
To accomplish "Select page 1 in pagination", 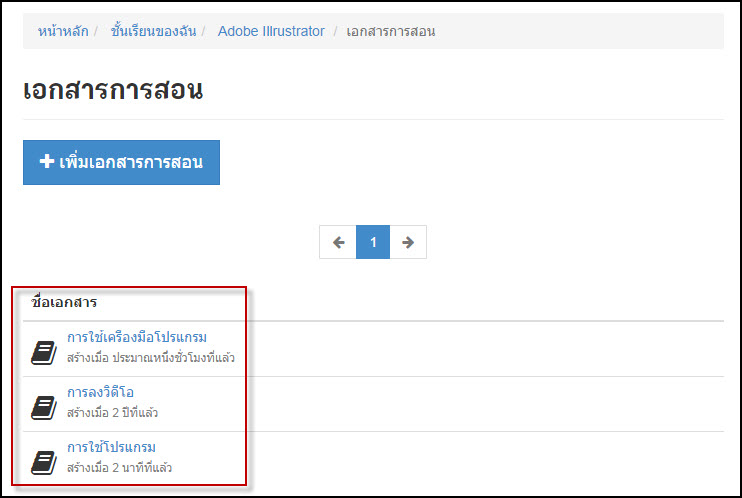I will click(x=373, y=242).
